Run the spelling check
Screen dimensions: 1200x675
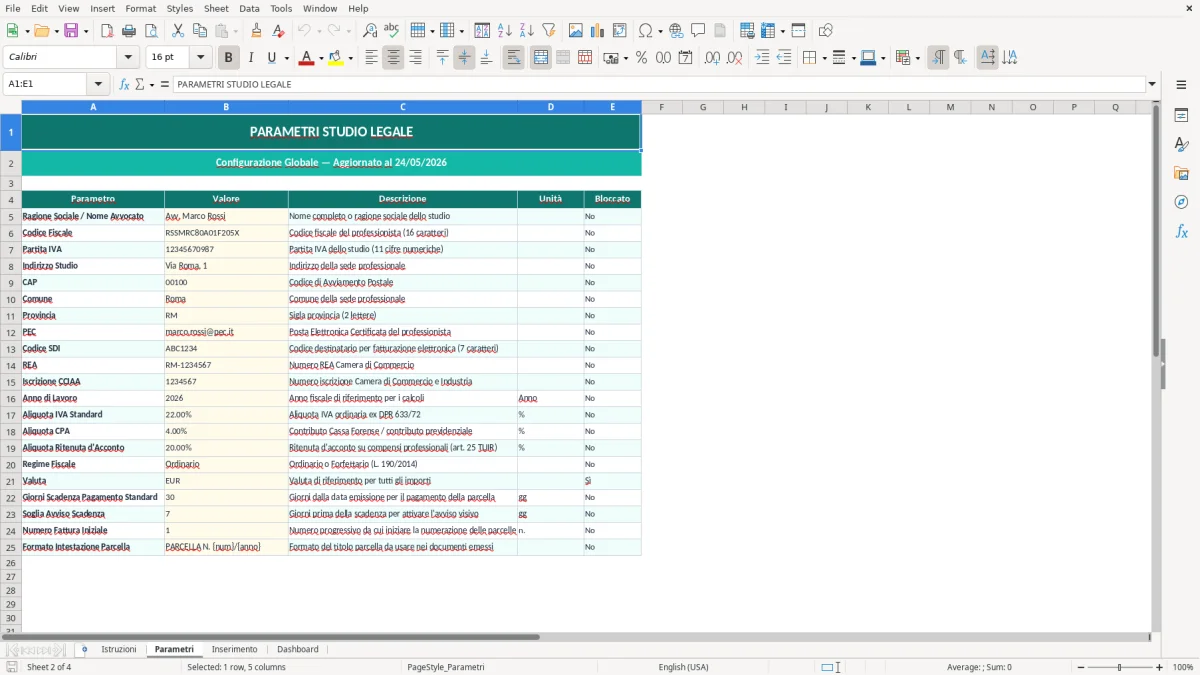(391, 31)
